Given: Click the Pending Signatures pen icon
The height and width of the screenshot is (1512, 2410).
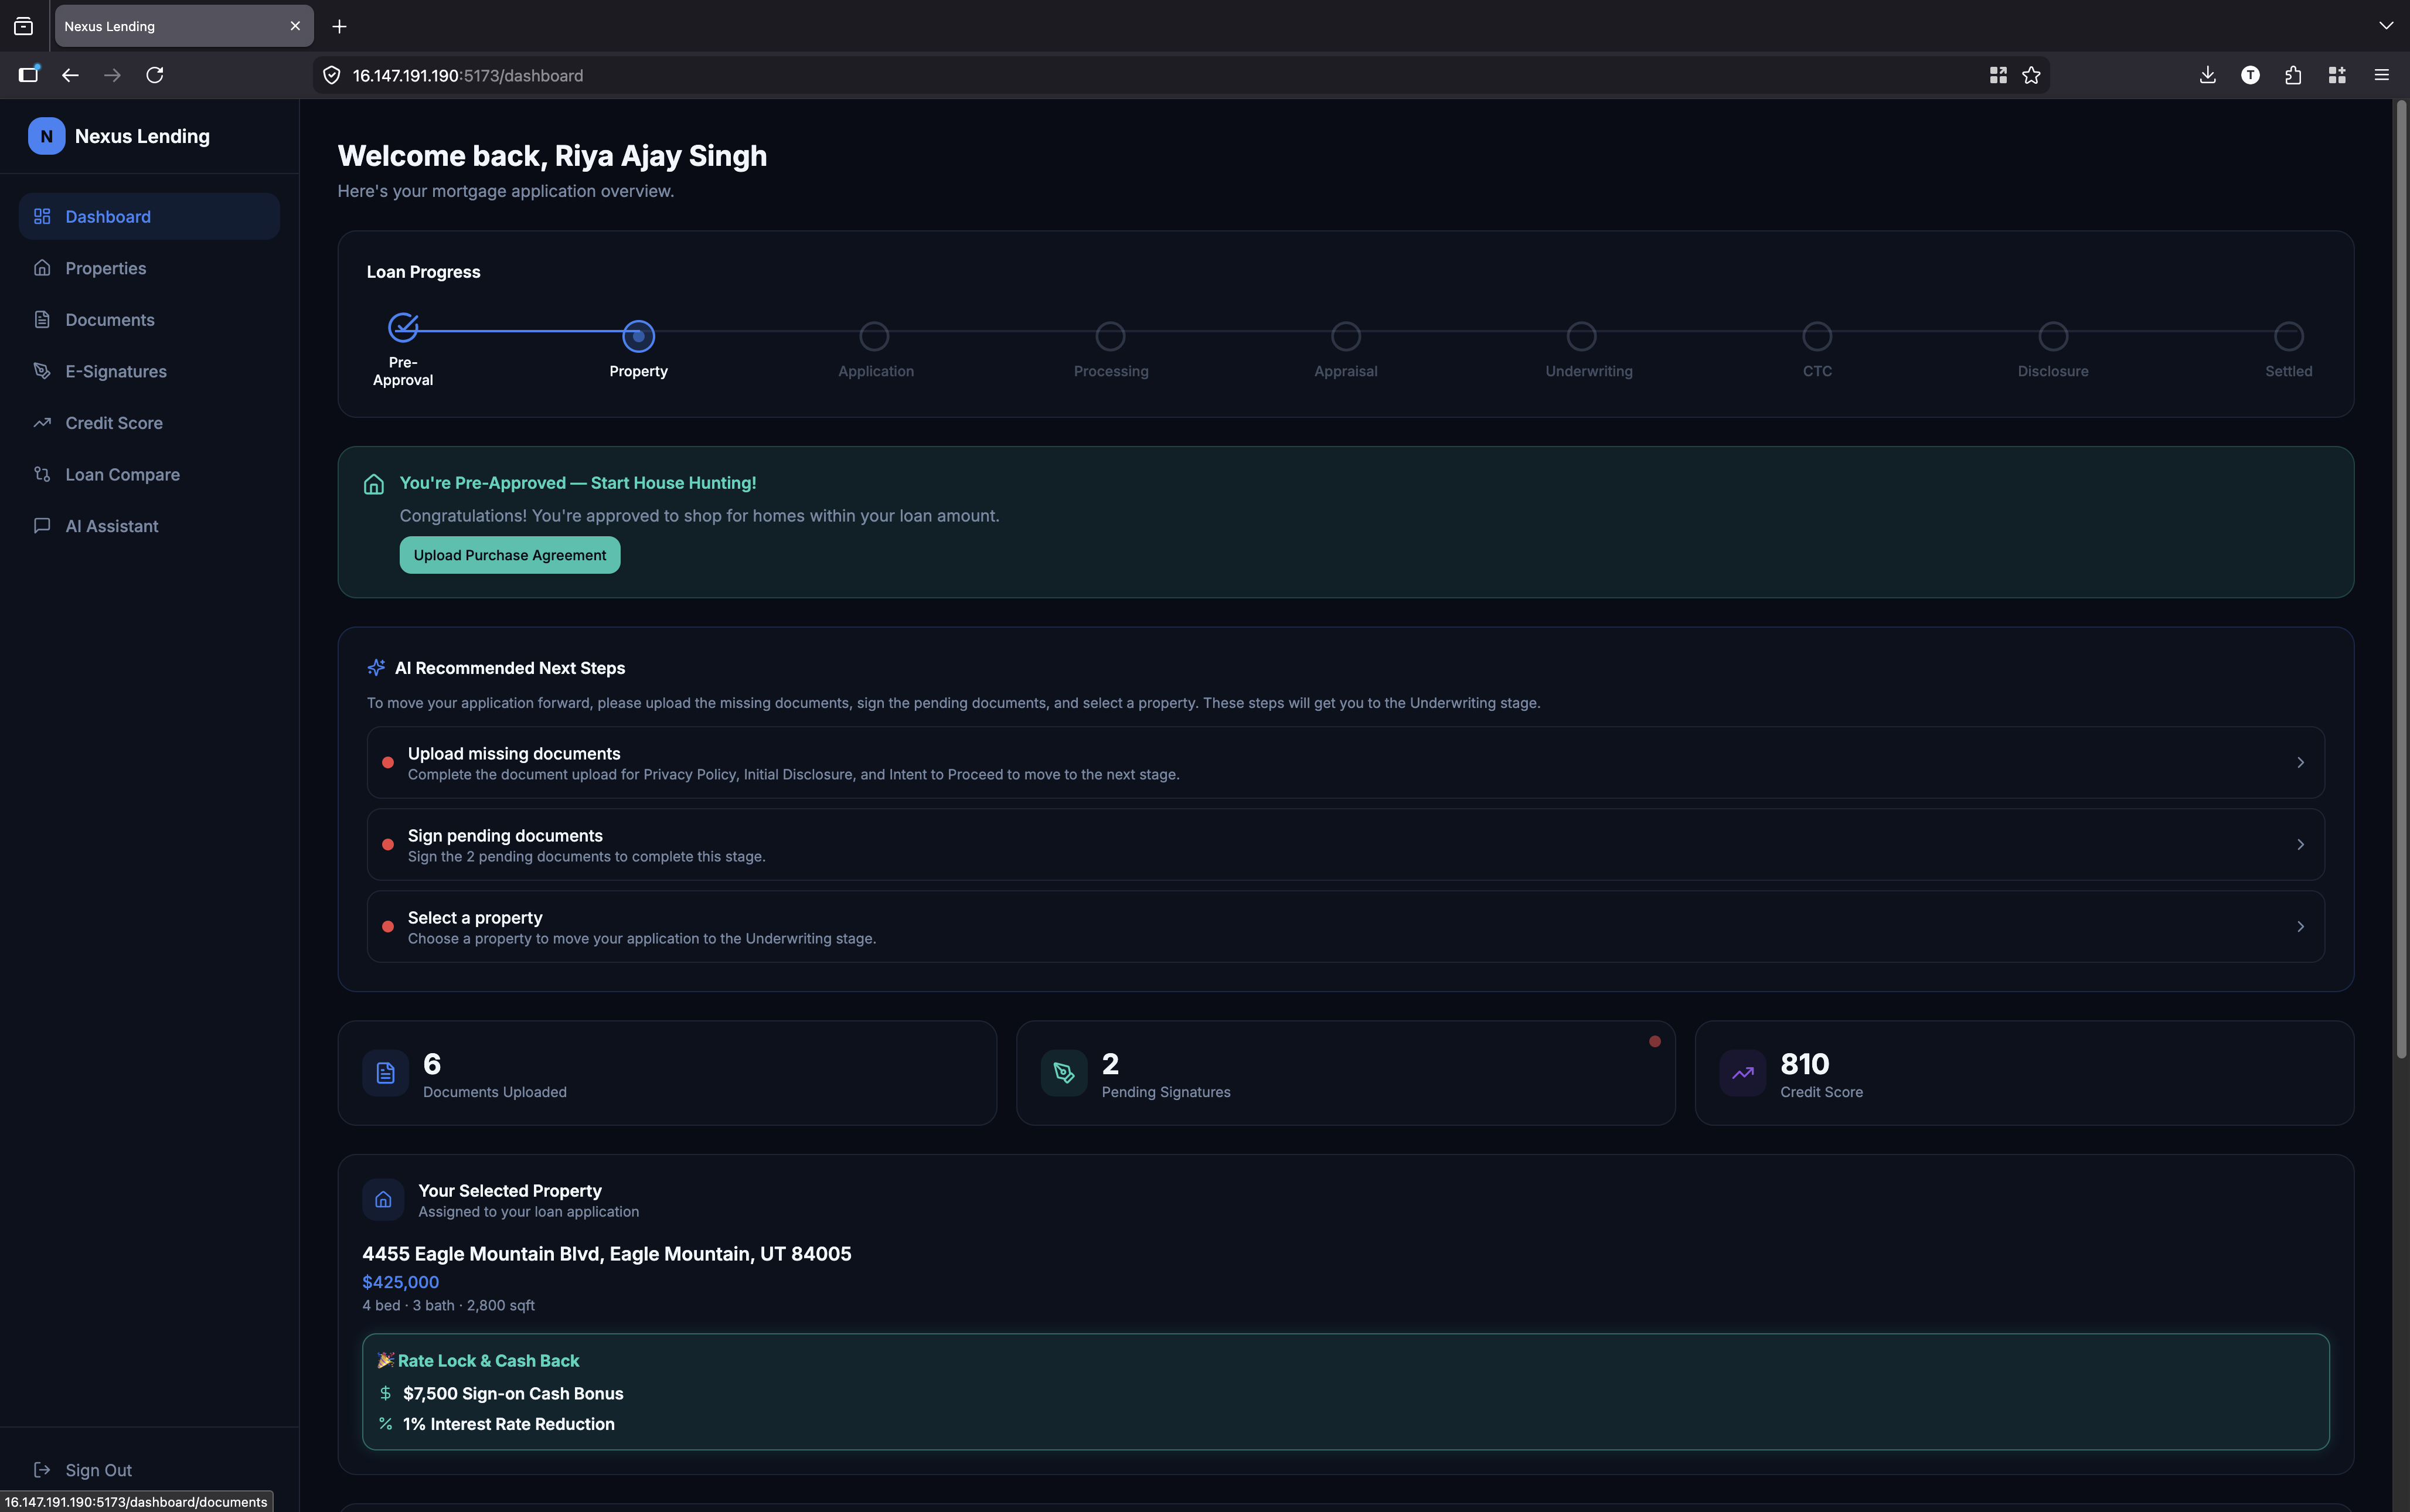Looking at the screenshot, I should tap(1064, 1073).
